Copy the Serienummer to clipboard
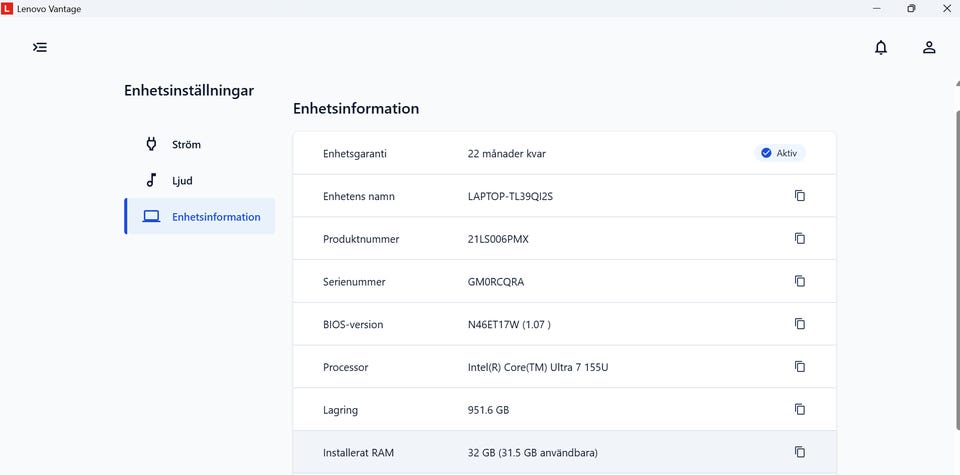The height and width of the screenshot is (475, 960). 799,281
